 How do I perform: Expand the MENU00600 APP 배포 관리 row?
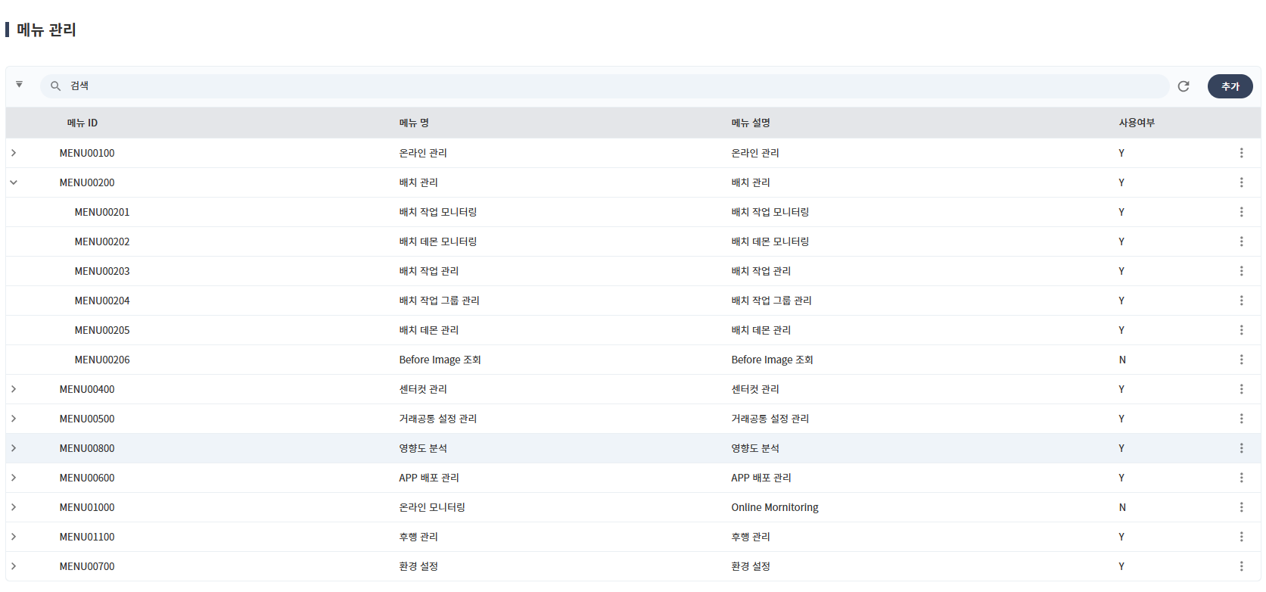[14, 478]
